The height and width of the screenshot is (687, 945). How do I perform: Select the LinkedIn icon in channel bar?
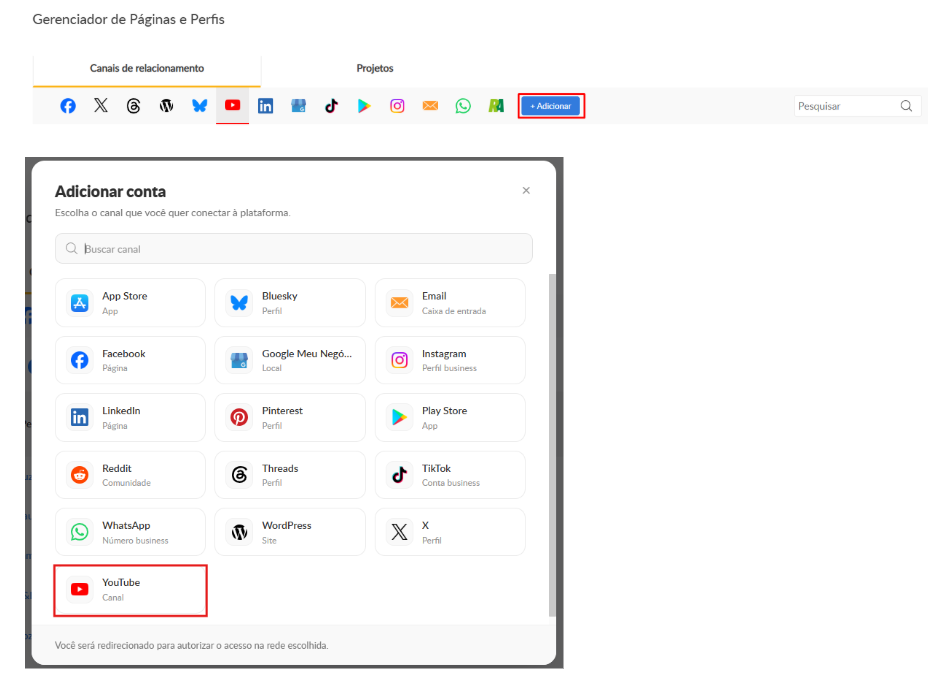point(265,106)
